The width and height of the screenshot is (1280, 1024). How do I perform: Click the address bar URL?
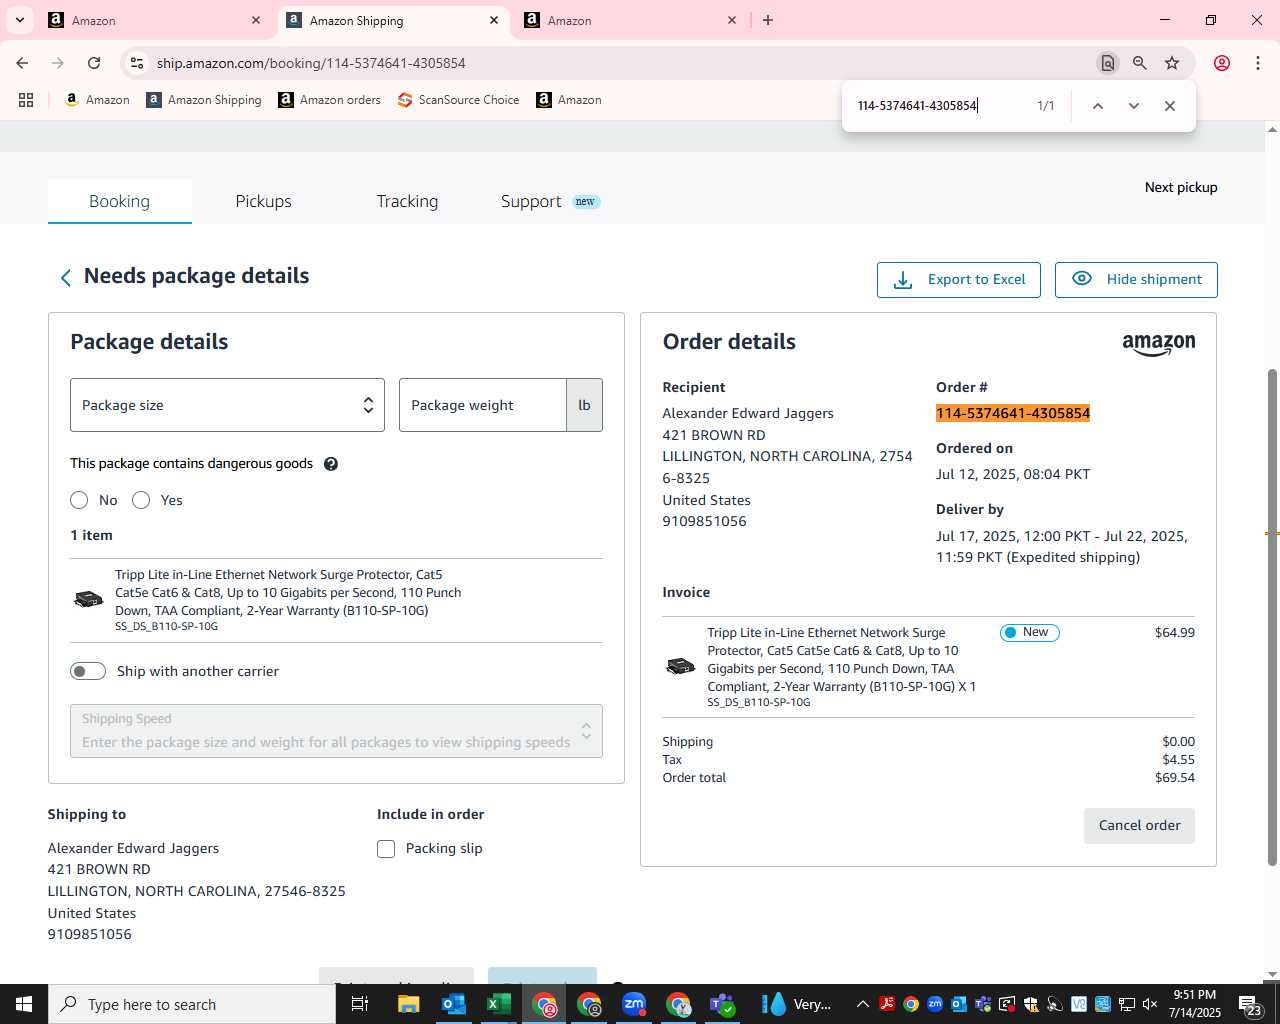[x=311, y=63]
